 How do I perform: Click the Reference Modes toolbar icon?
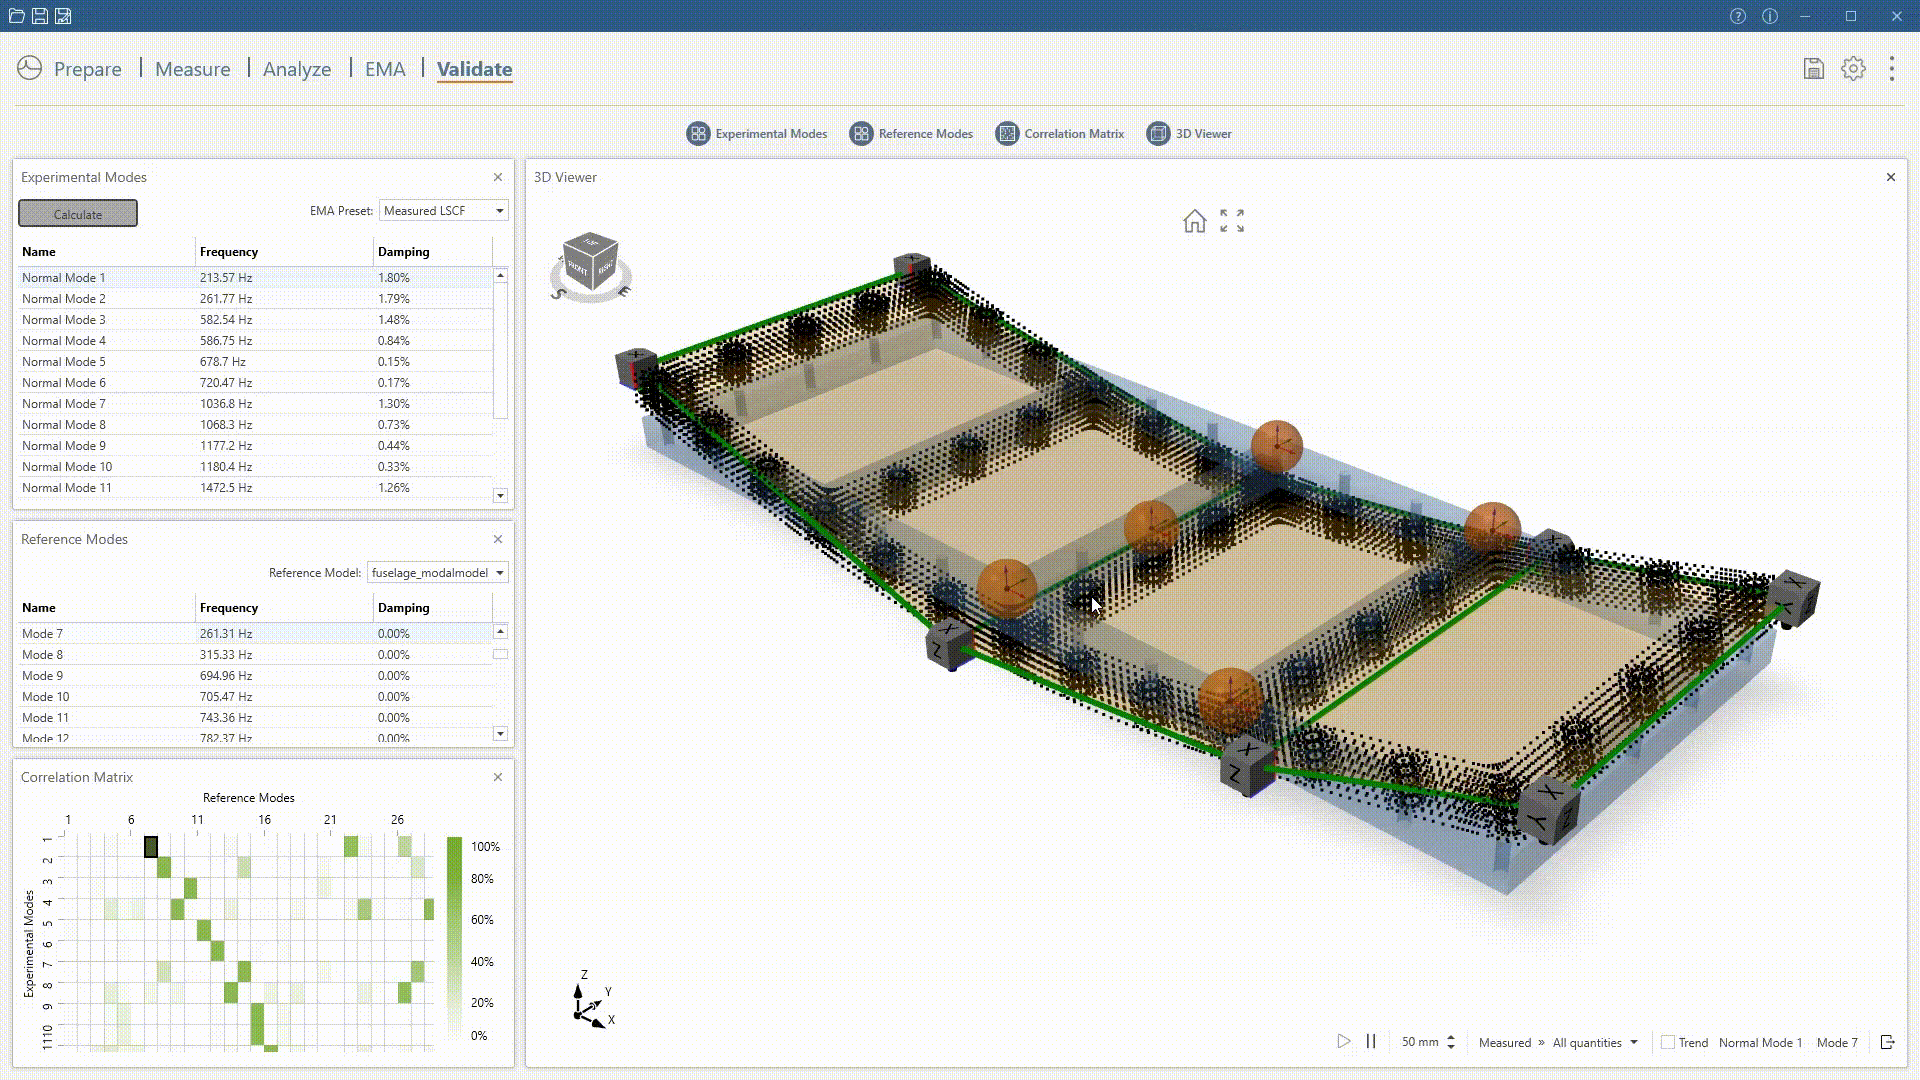coord(861,133)
